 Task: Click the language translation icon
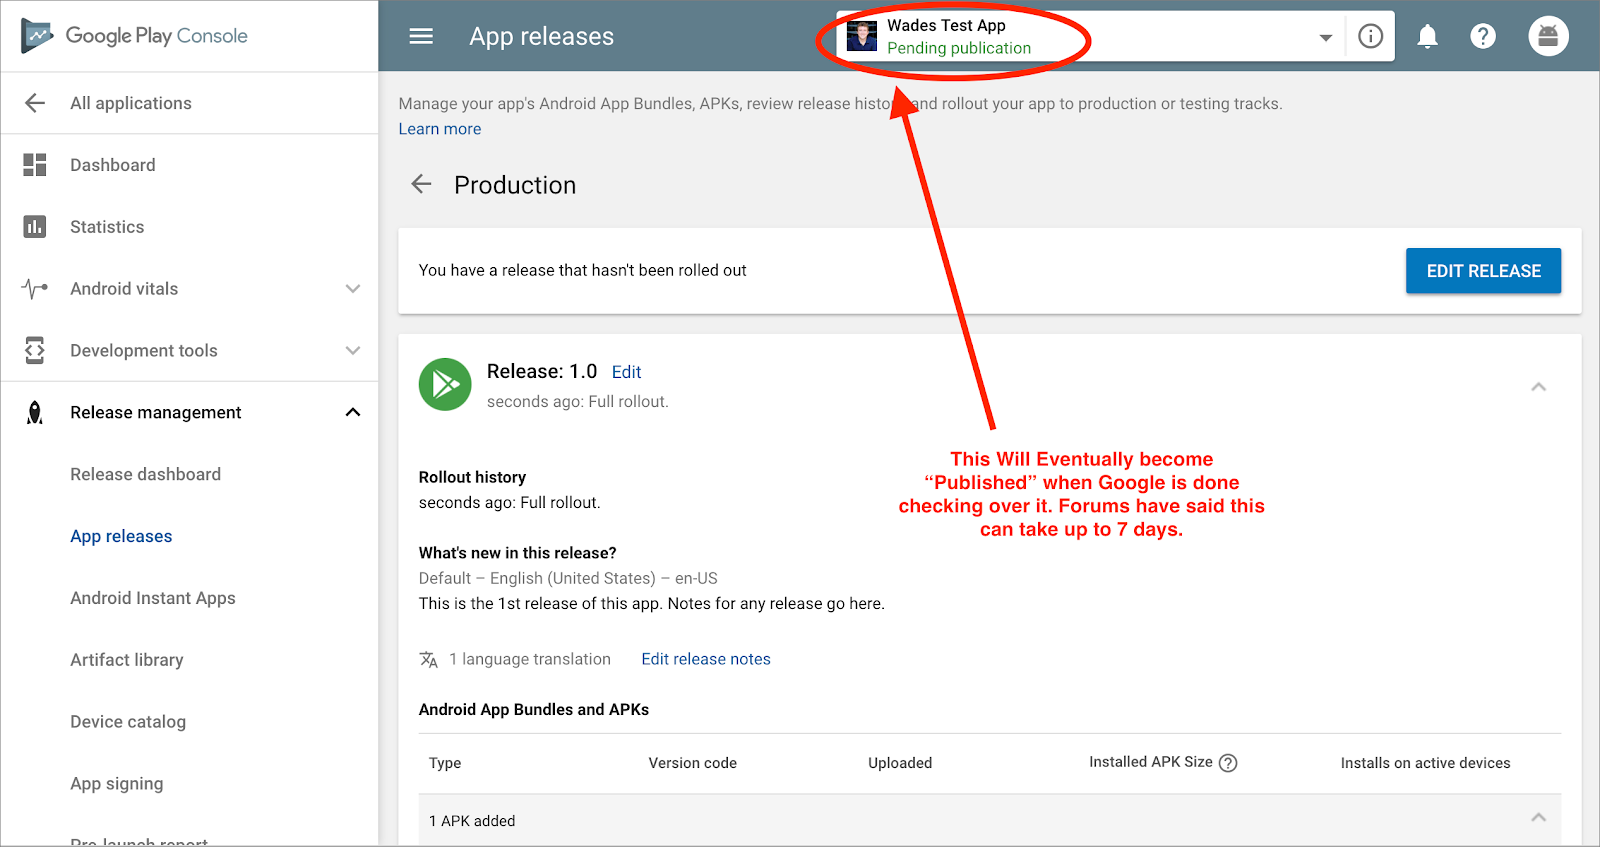point(429,659)
